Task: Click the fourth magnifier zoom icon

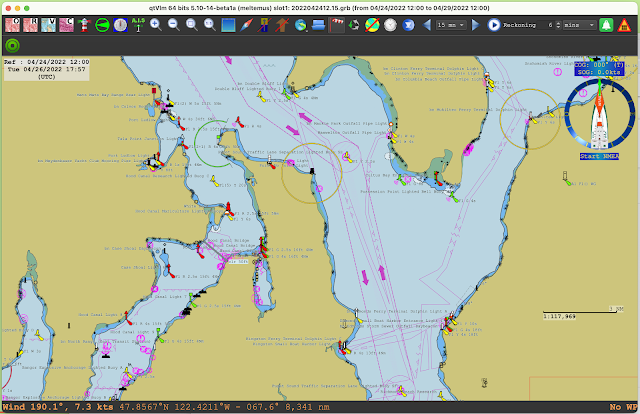Action: pos(210,25)
